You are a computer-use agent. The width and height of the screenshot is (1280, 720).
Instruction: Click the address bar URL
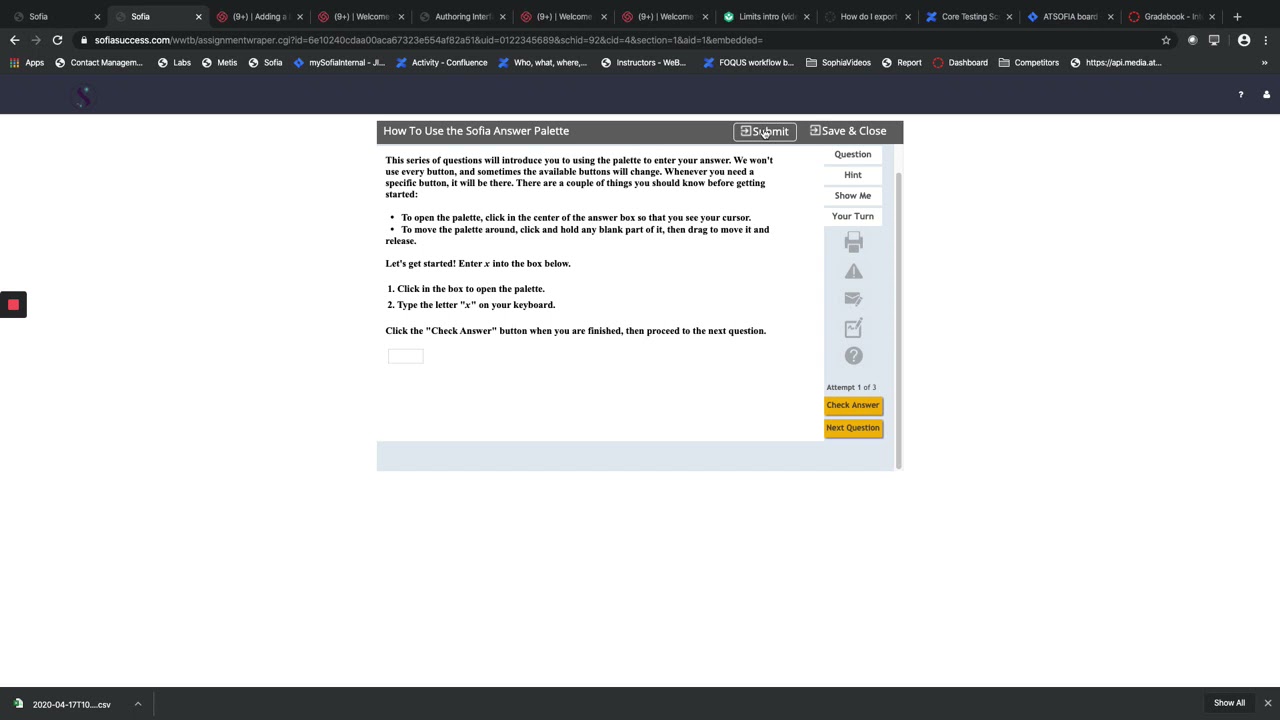pyautogui.click(x=428, y=40)
